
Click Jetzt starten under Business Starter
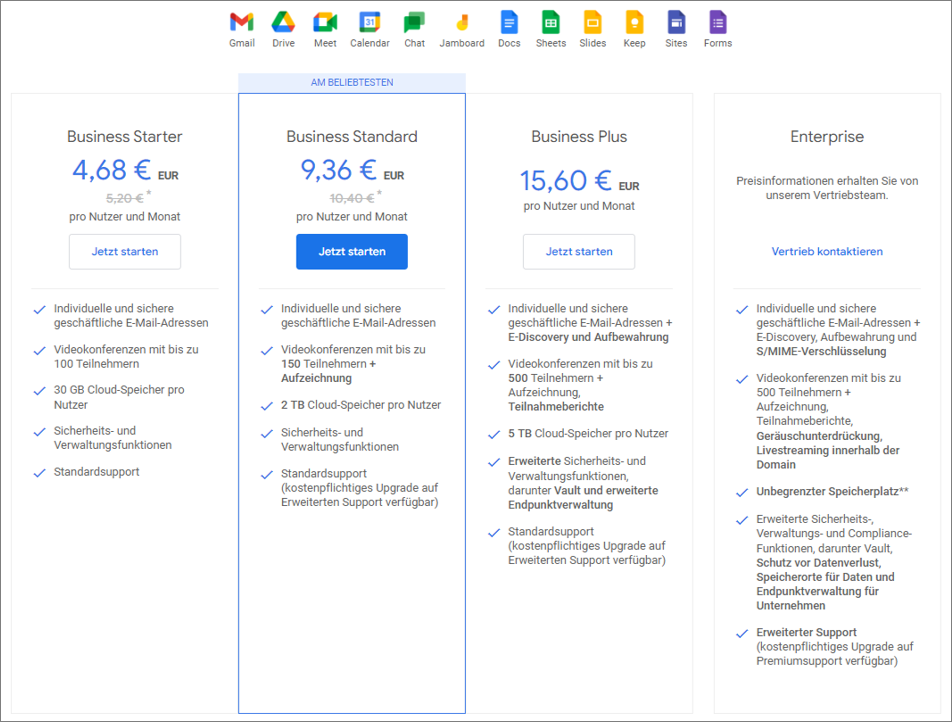click(124, 251)
